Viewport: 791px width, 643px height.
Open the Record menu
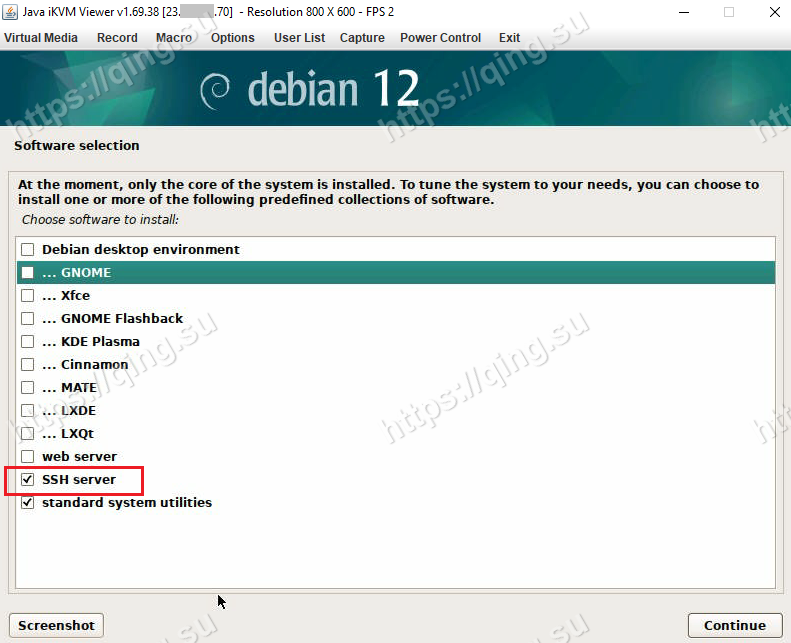(x=117, y=38)
